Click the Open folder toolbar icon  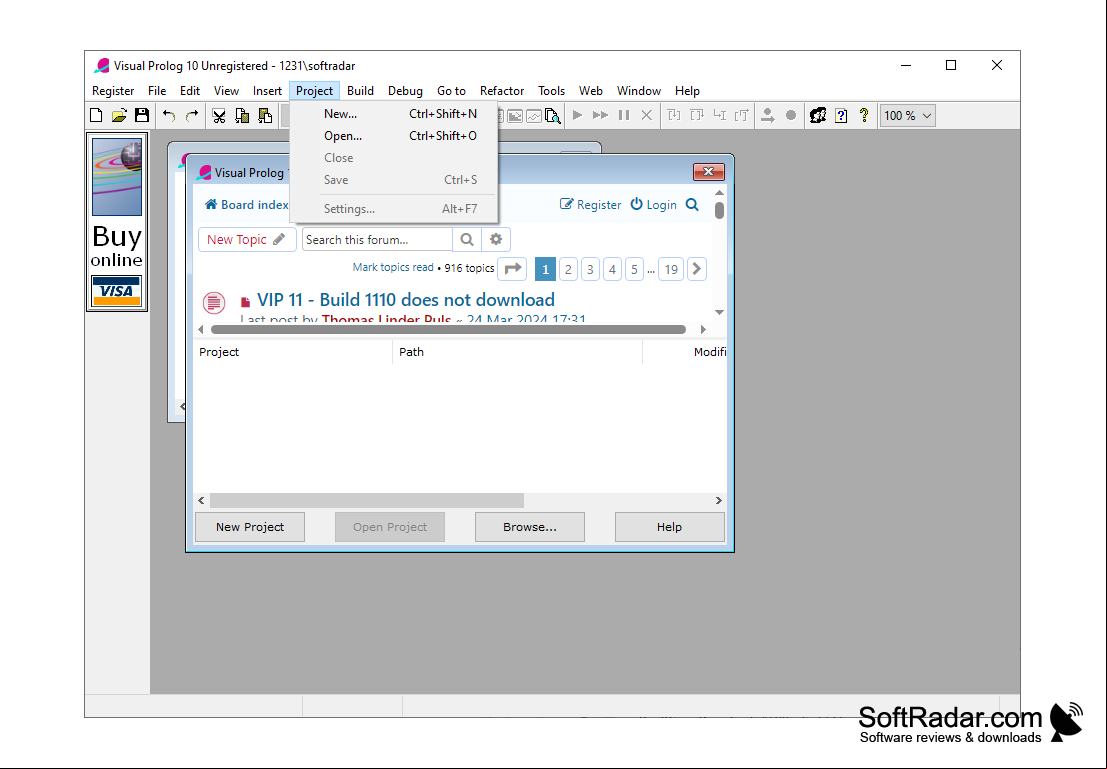click(119, 115)
